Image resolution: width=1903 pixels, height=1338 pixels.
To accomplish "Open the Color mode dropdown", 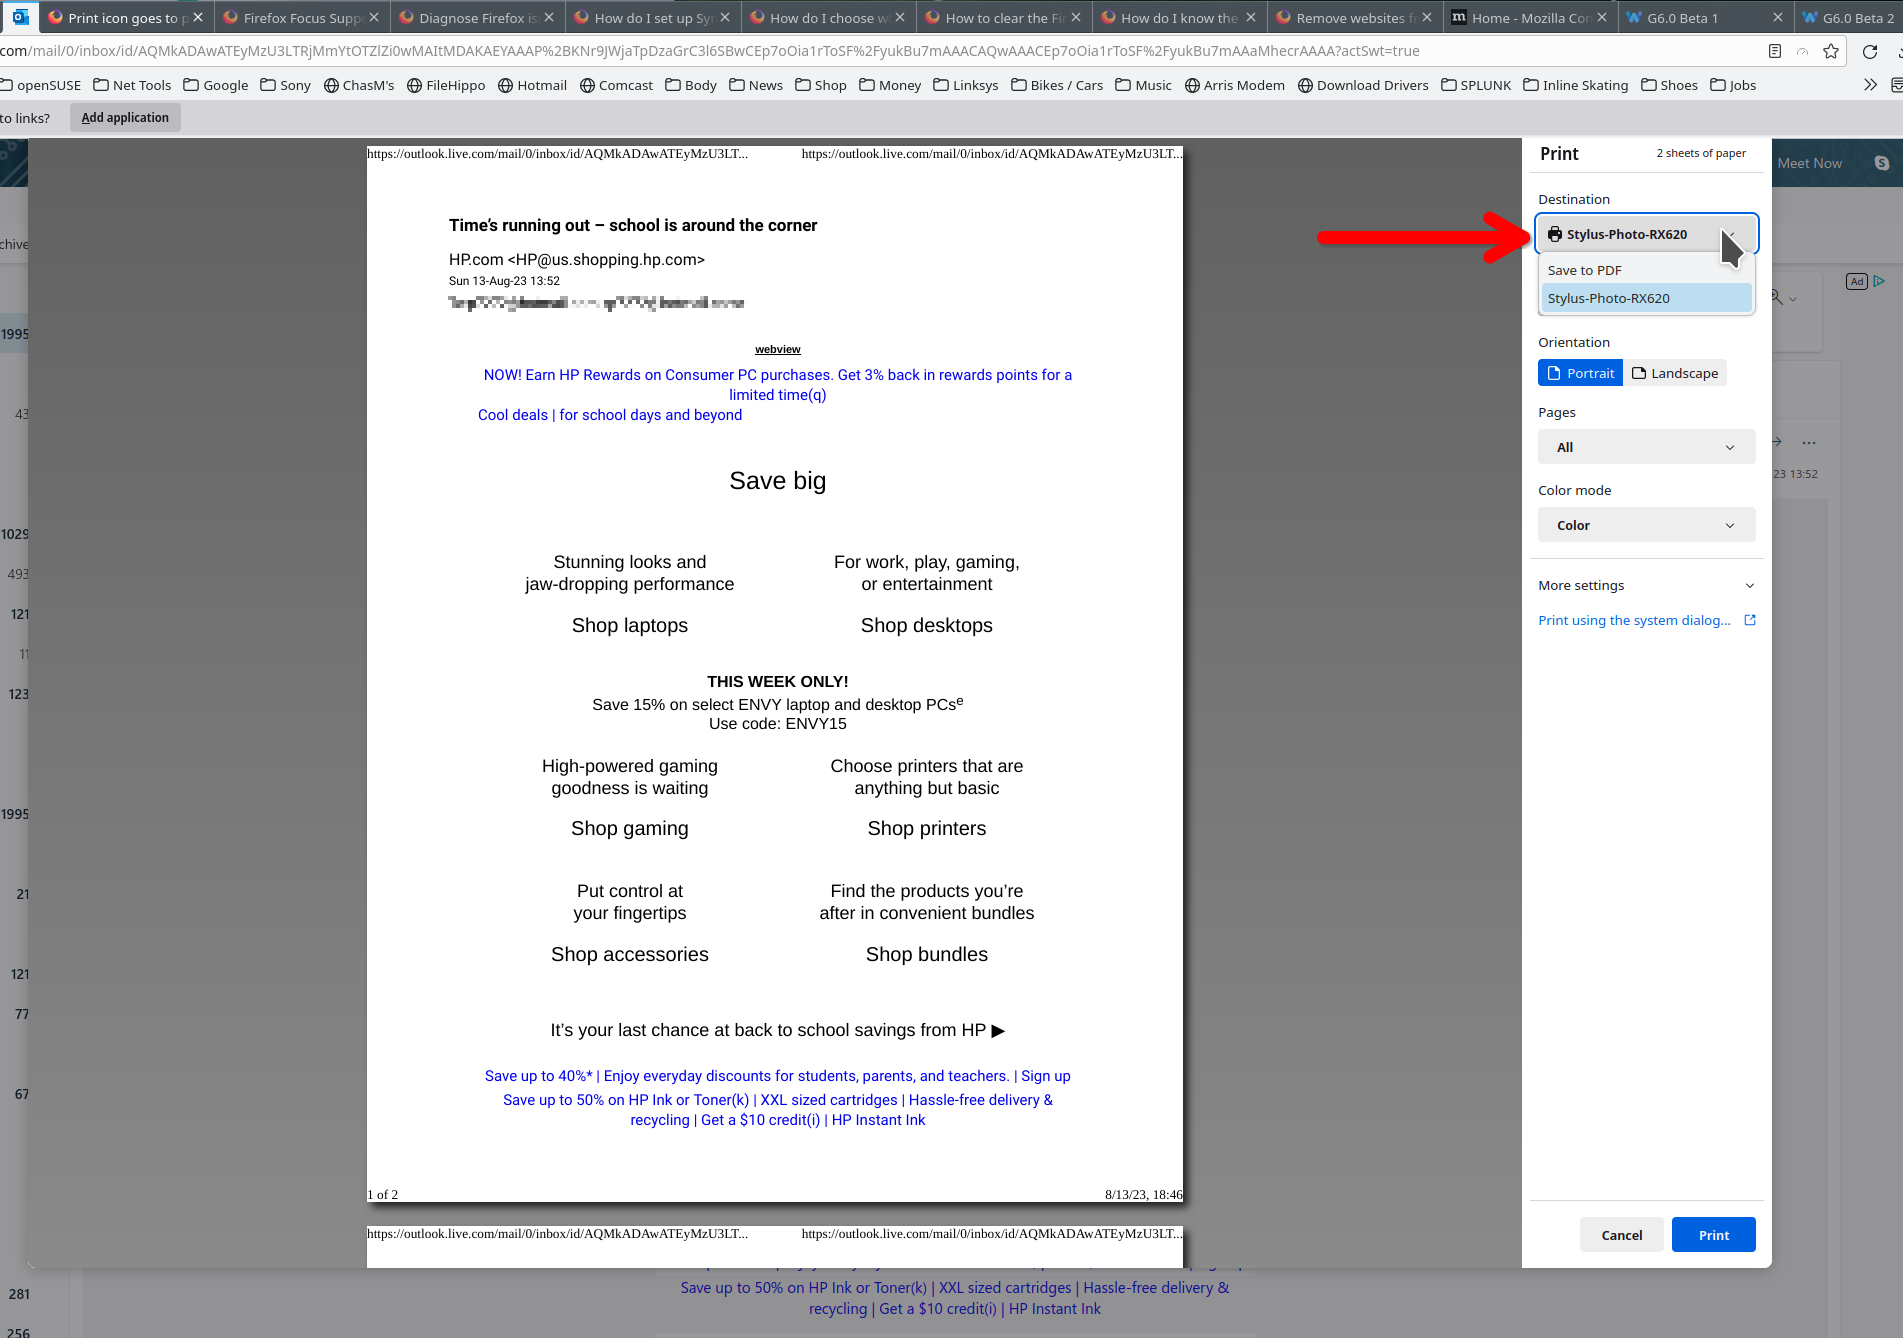I will point(1646,525).
